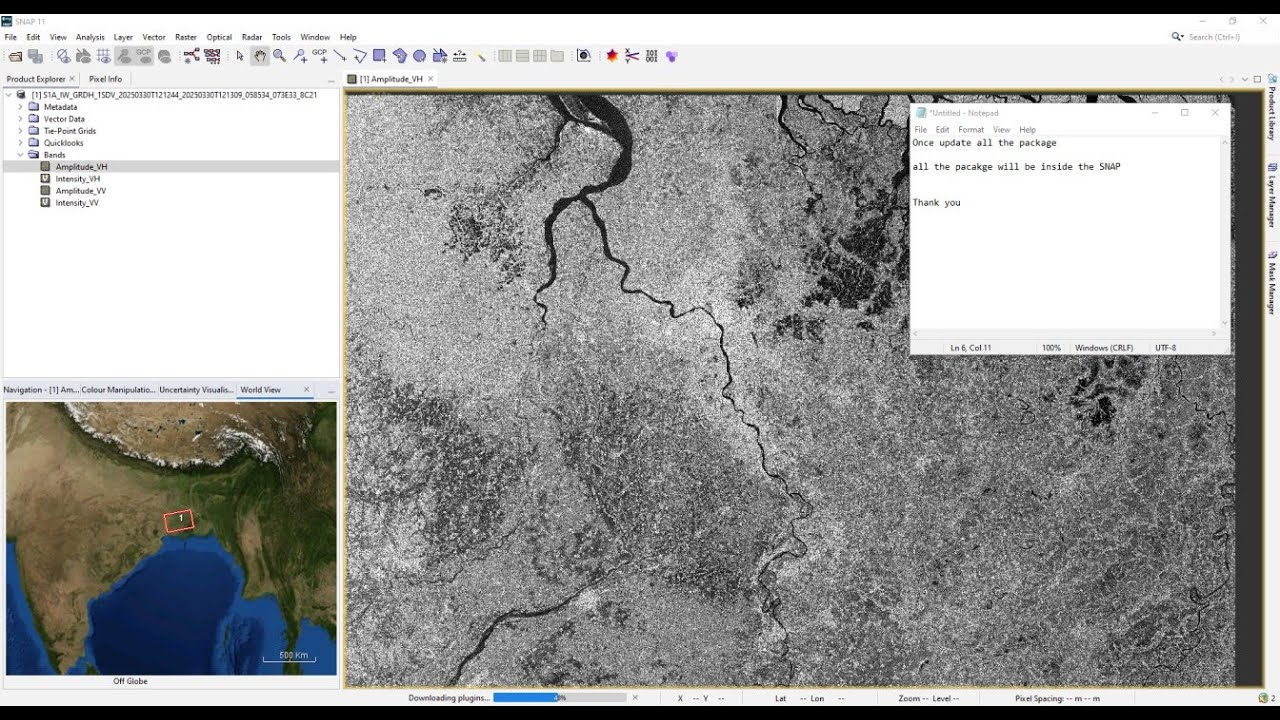Click the red footprint on world map
The image size is (1280, 720).
point(179,520)
